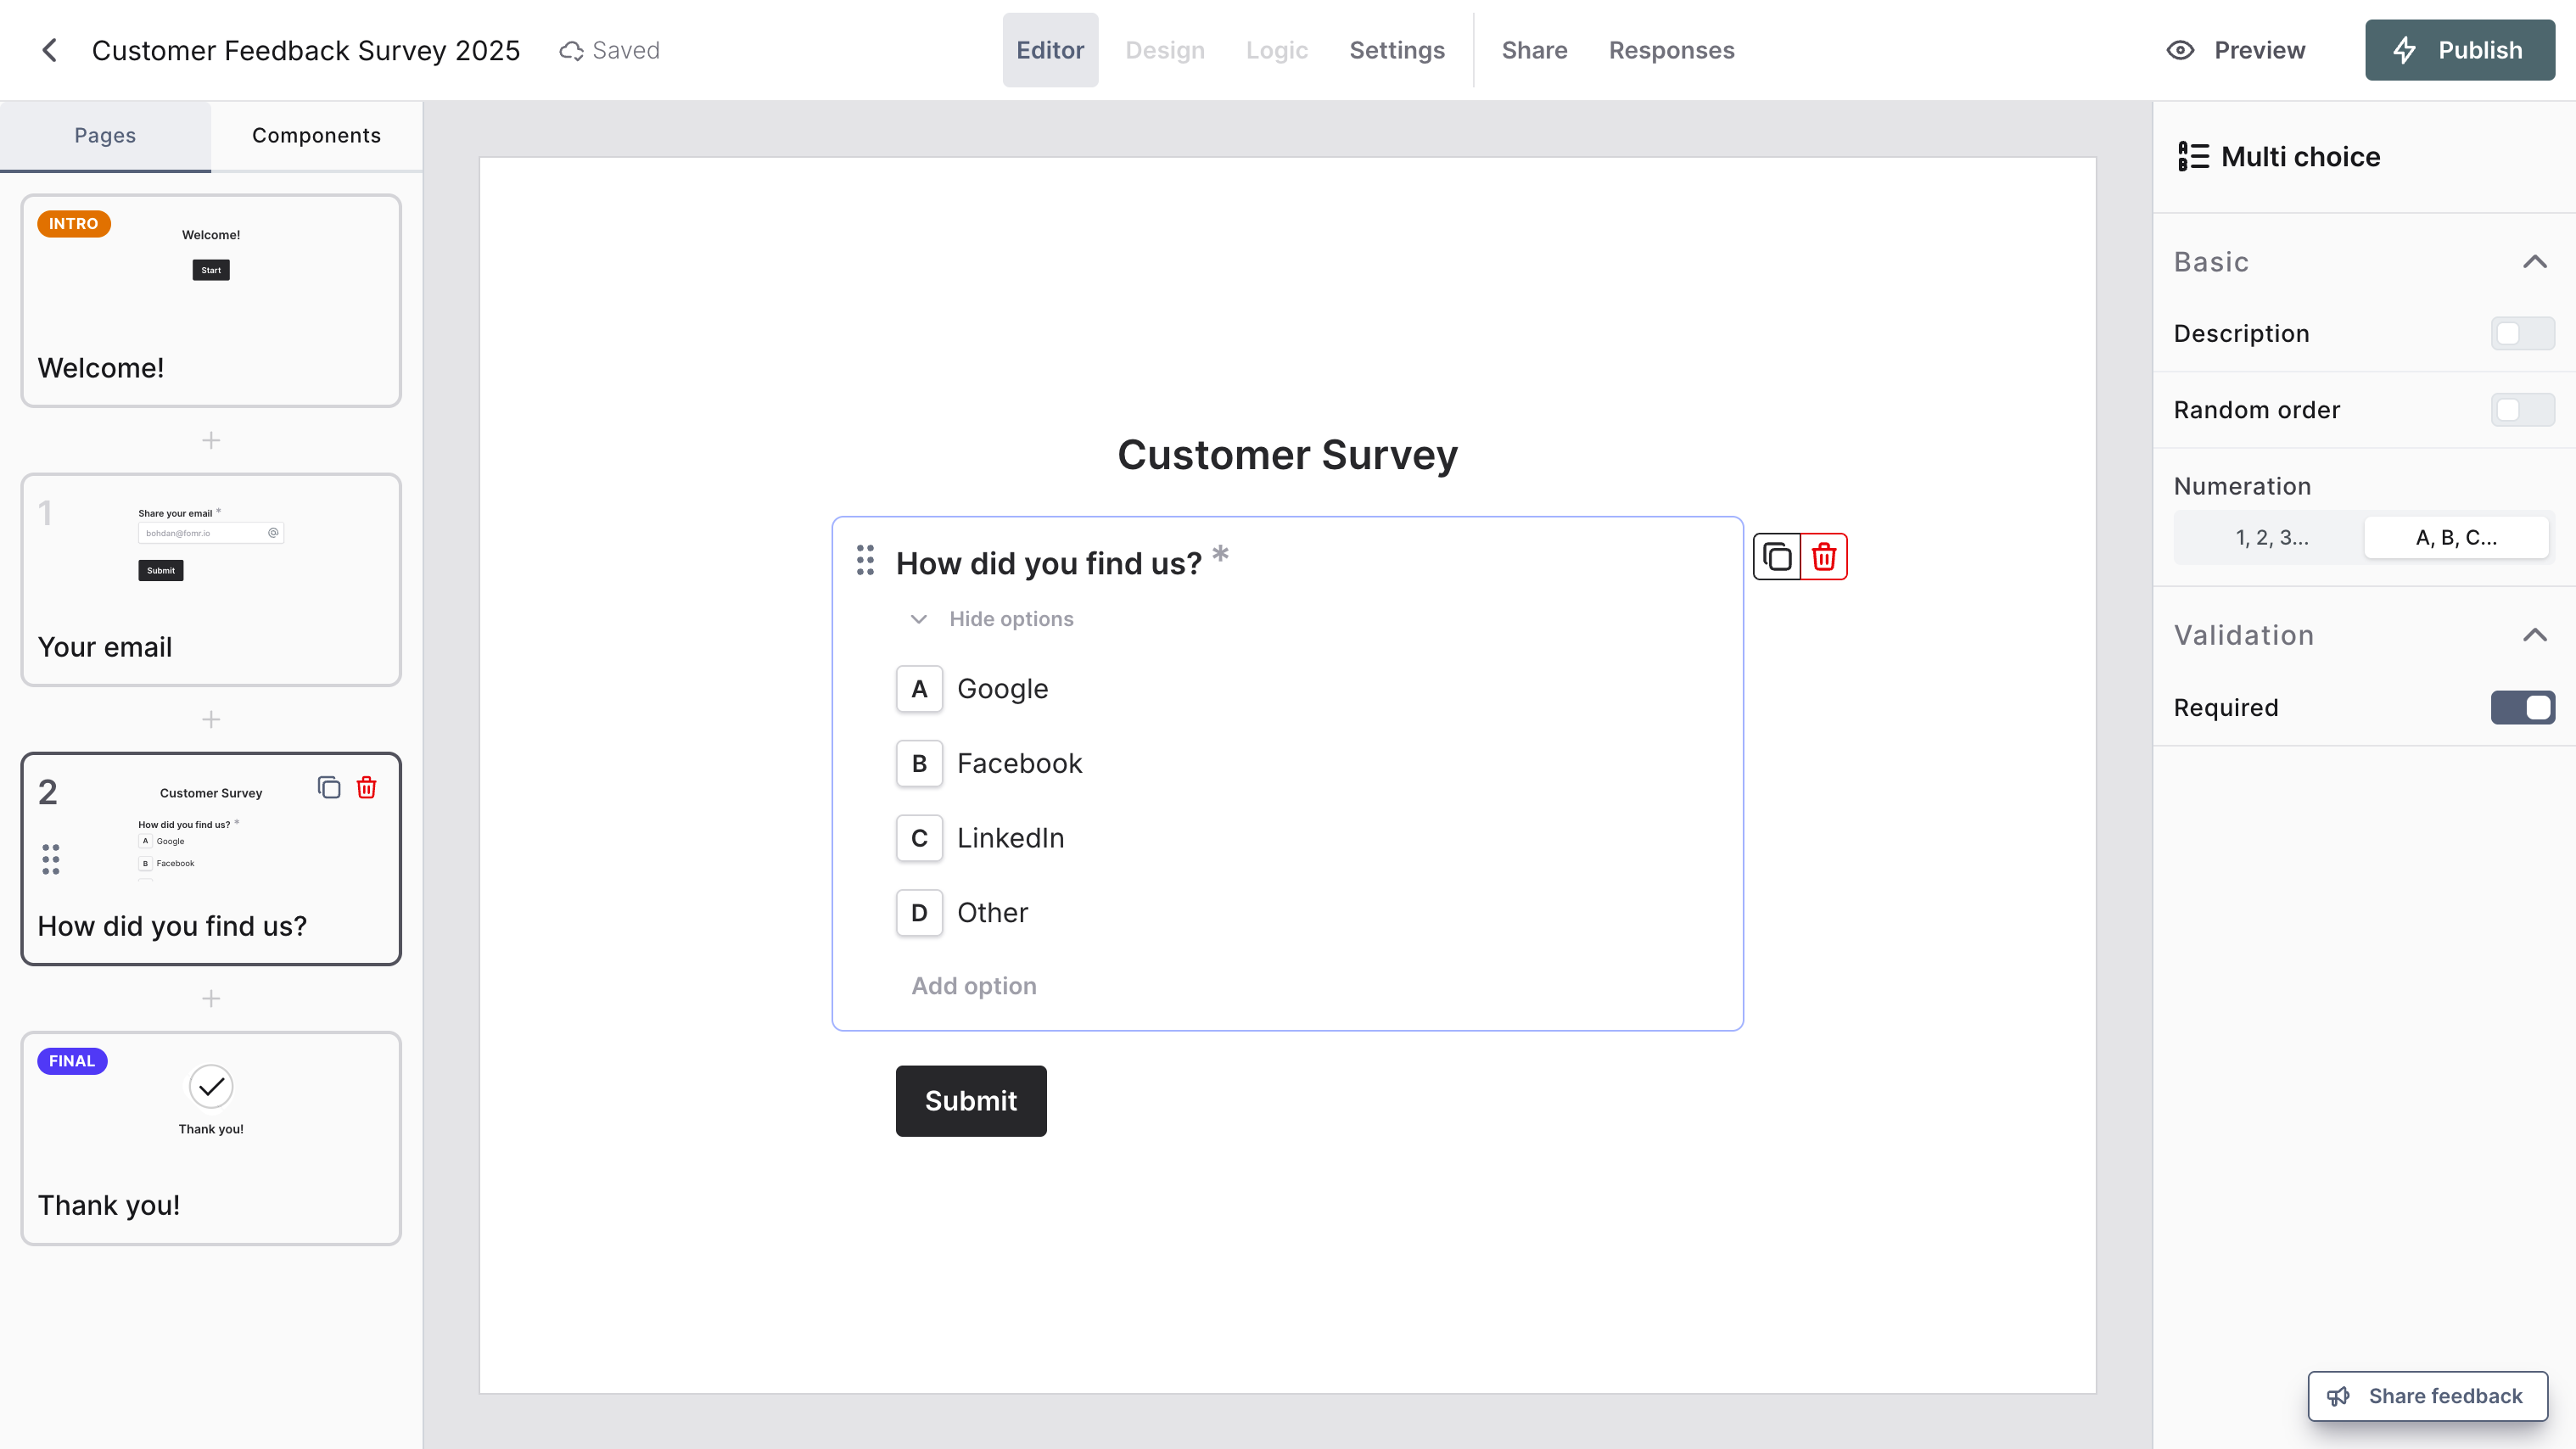Delete page 2 via sidebar trash icon

coord(367,788)
